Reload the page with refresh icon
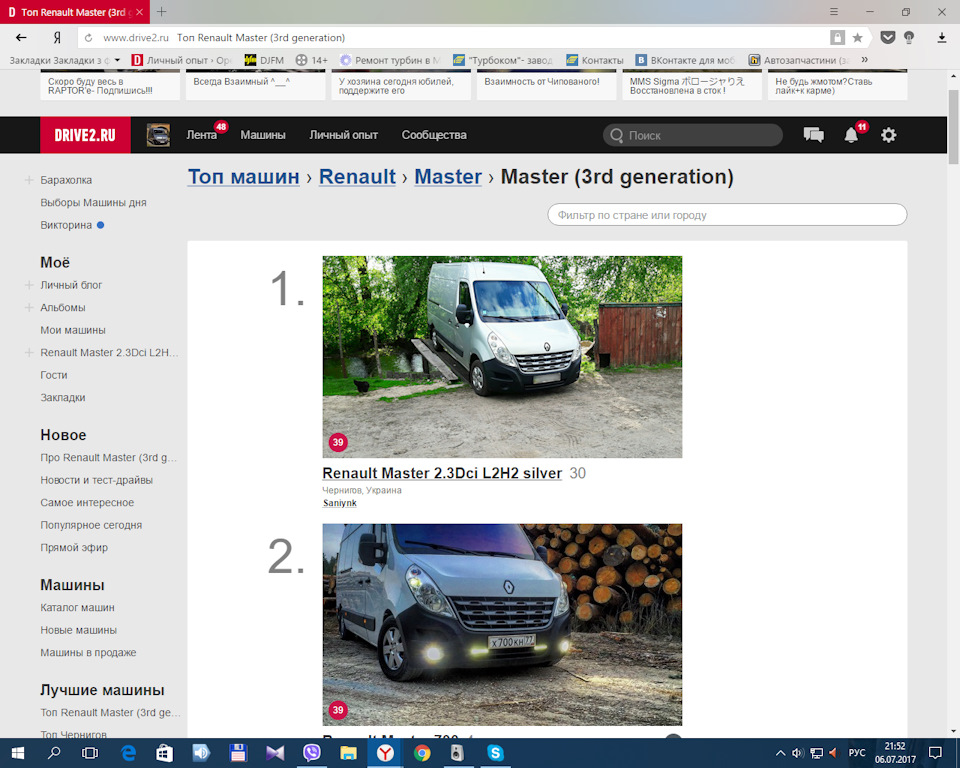Image resolution: width=960 pixels, height=768 pixels. click(x=88, y=38)
